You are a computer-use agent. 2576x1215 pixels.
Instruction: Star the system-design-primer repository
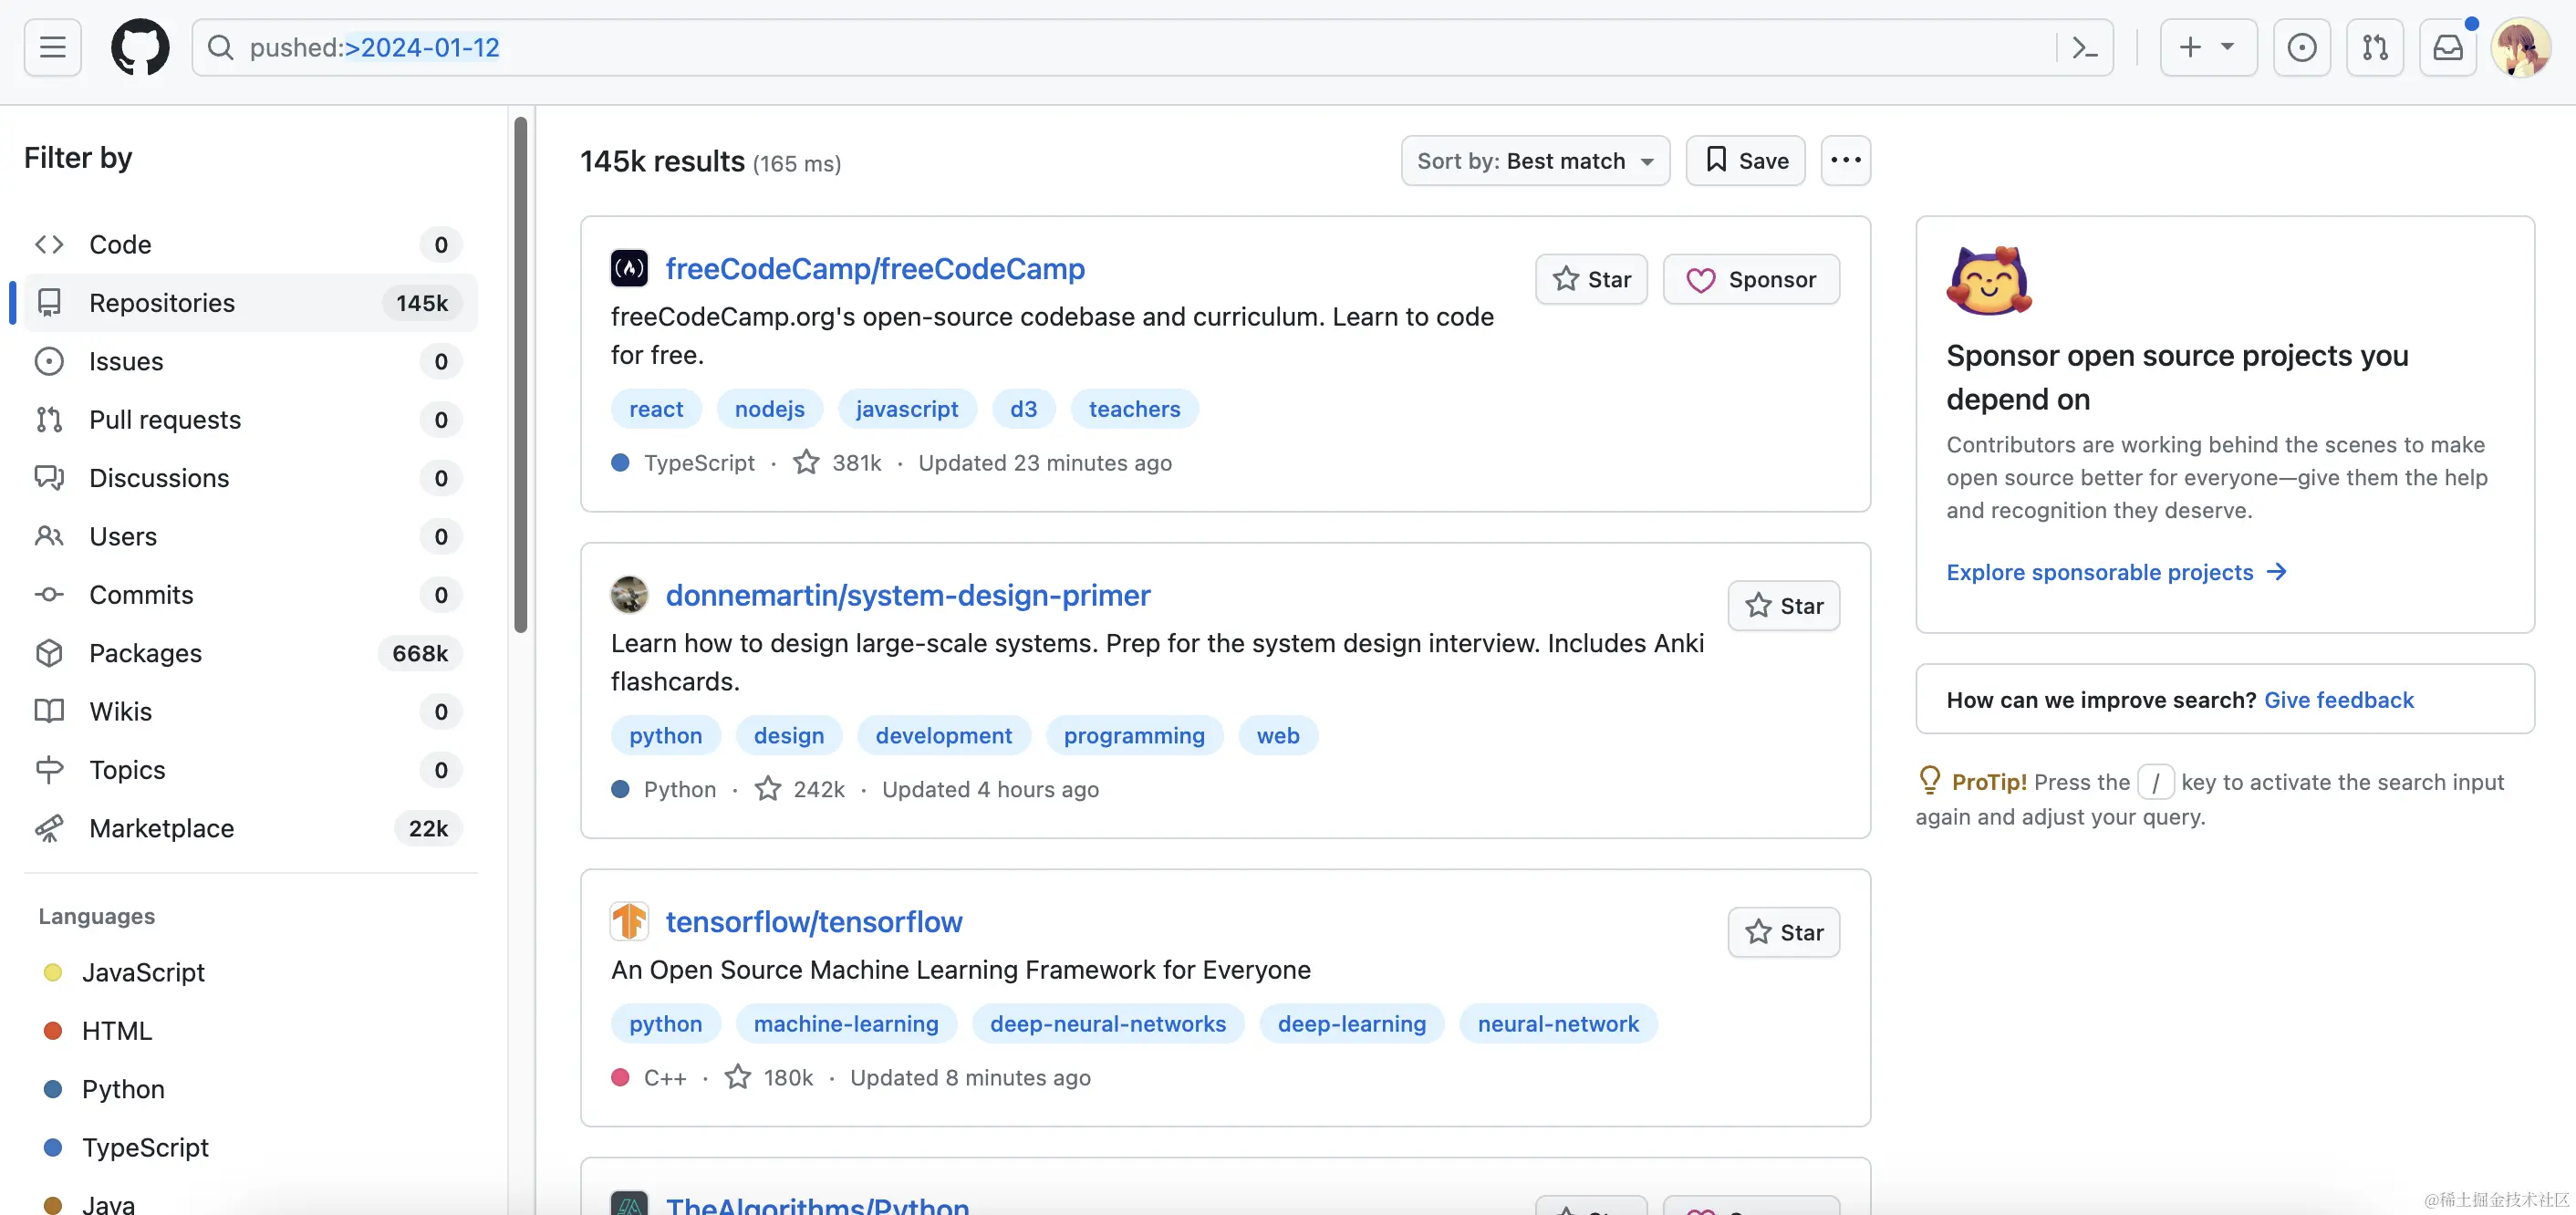tap(1783, 605)
